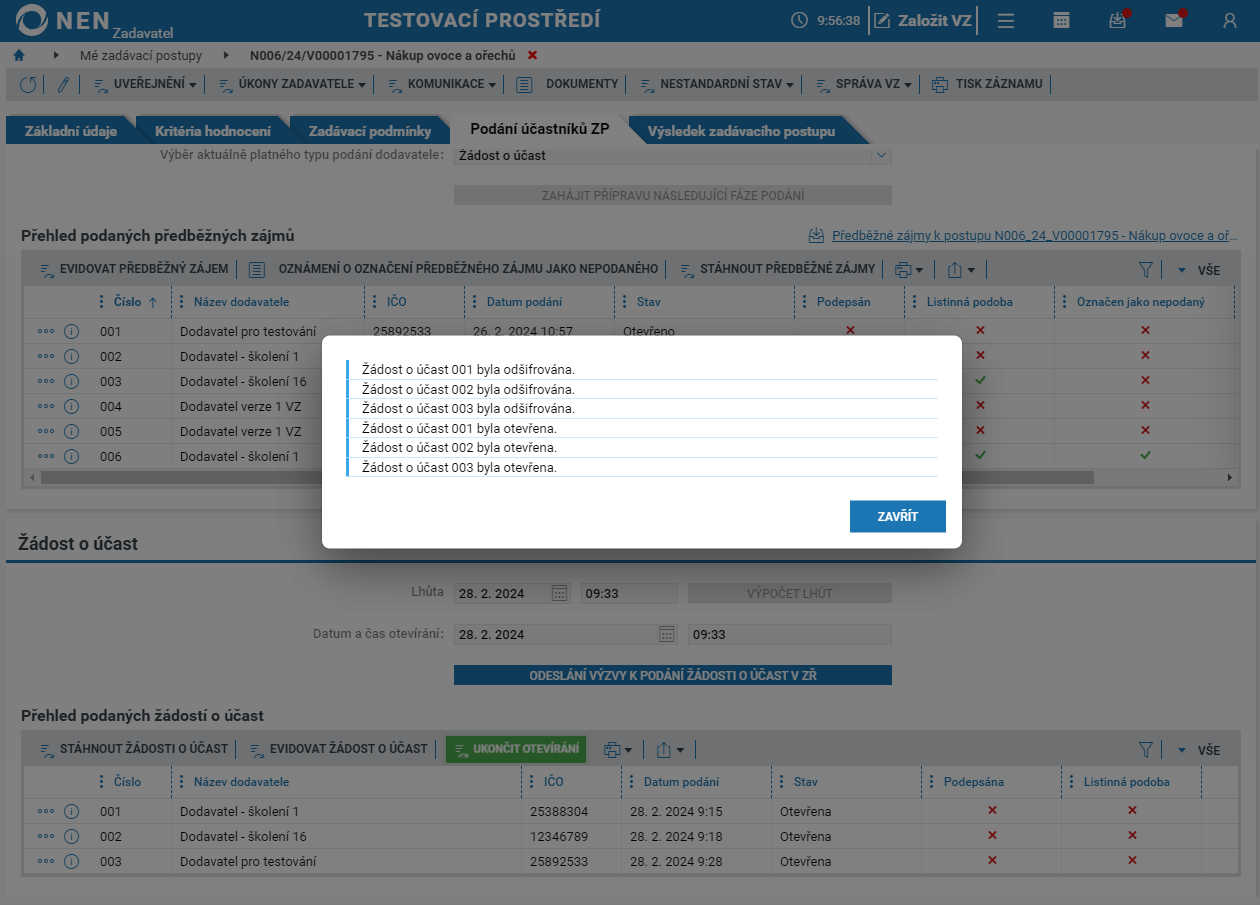Click TISK ZÁZNAMU in toolbar
Image resolution: width=1260 pixels, height=905 pixels.
point(987,84)
